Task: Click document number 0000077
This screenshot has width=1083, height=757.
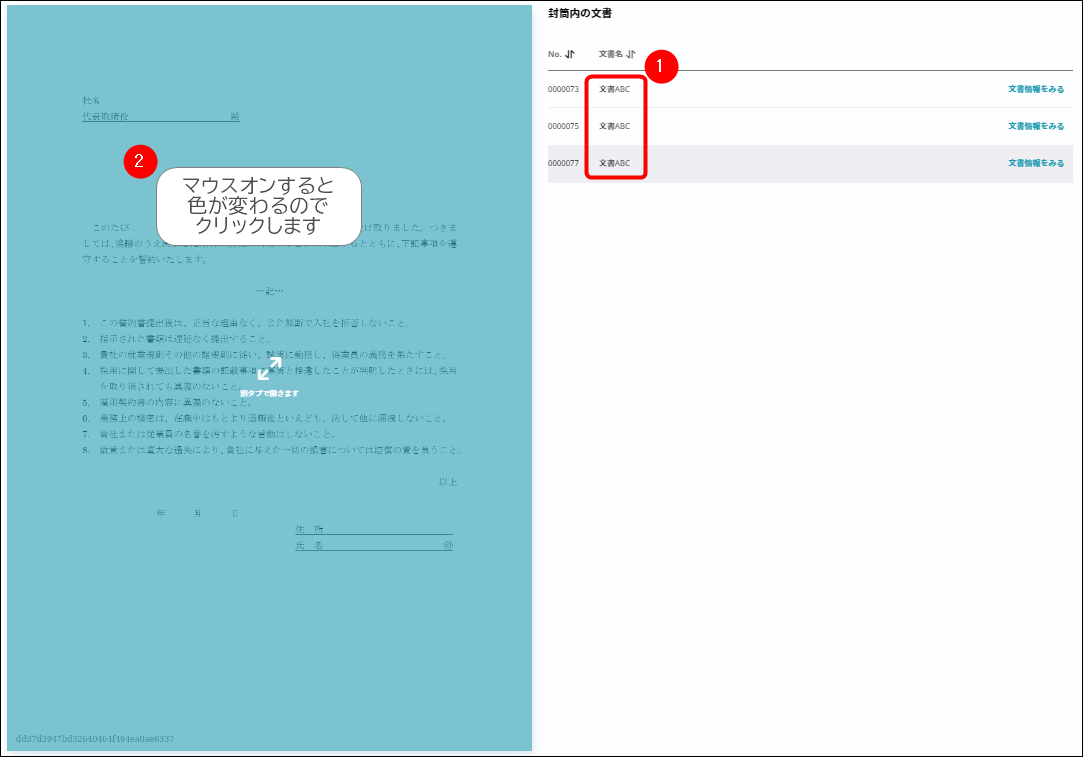Action: pyautogui.click(x=563, y=163)
